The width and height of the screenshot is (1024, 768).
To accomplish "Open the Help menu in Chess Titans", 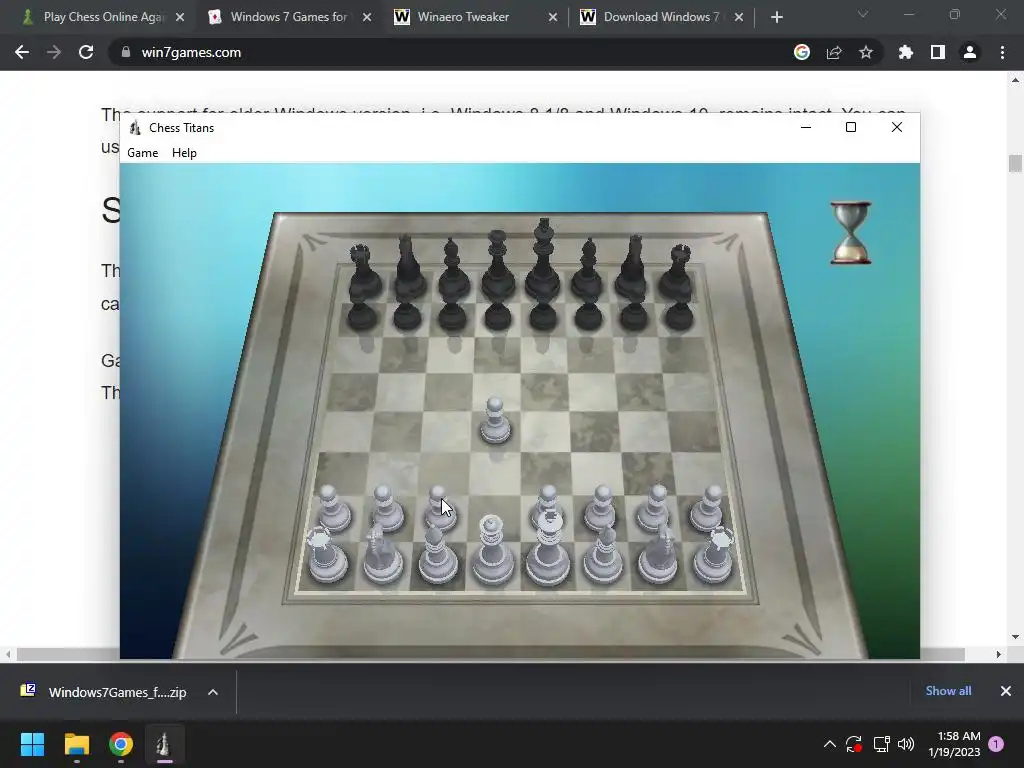I will point(184,153).
